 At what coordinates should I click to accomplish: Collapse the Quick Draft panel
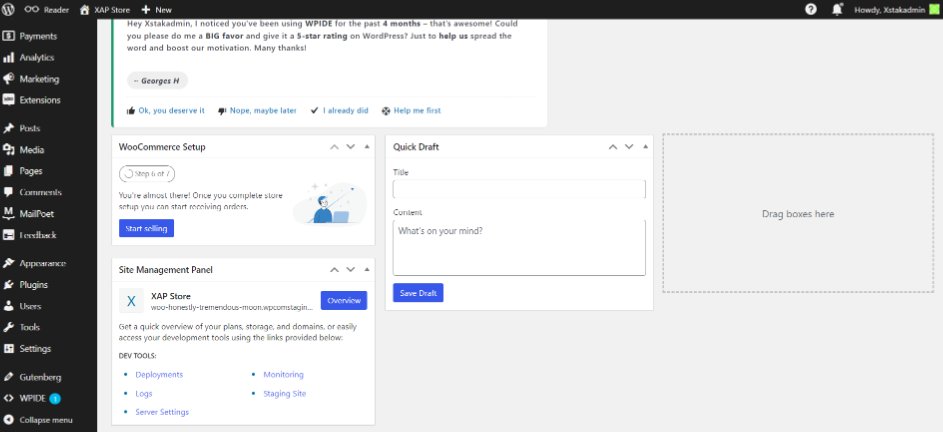[x=645, y=147]
